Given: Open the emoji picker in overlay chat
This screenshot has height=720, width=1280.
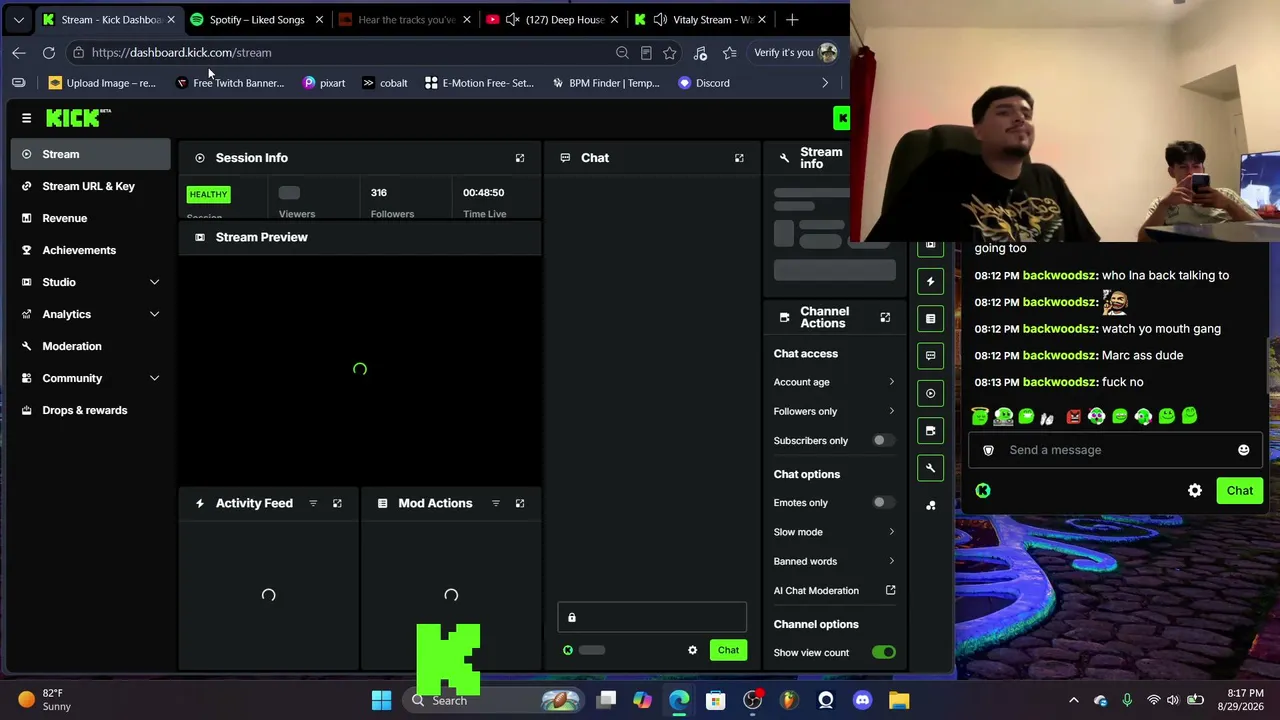Looking at the screenshot, I should (1243, 450).
